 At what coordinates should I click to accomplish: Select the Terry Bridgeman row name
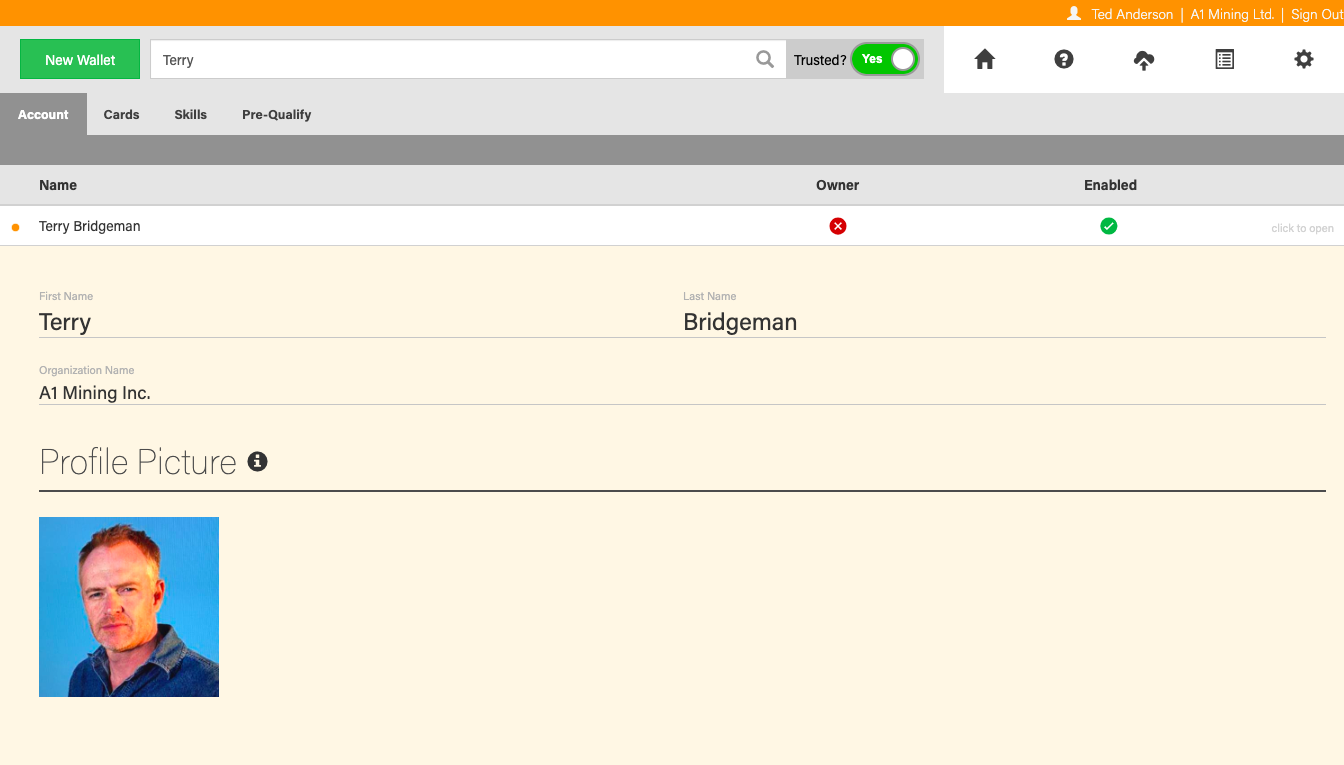pyautogui.click(x=89, y=226)
